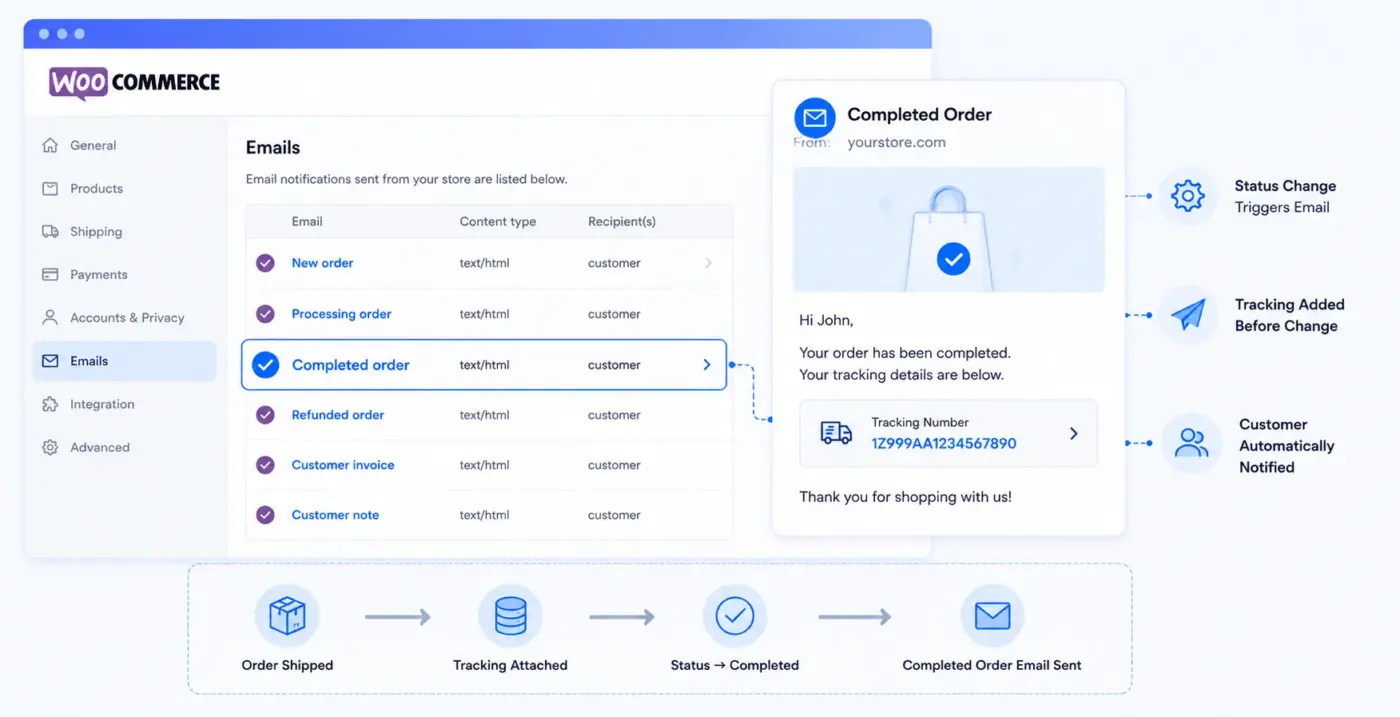
Task: Open tracking details via Tracking Number chevron
Action: [x=1074, y=433]
